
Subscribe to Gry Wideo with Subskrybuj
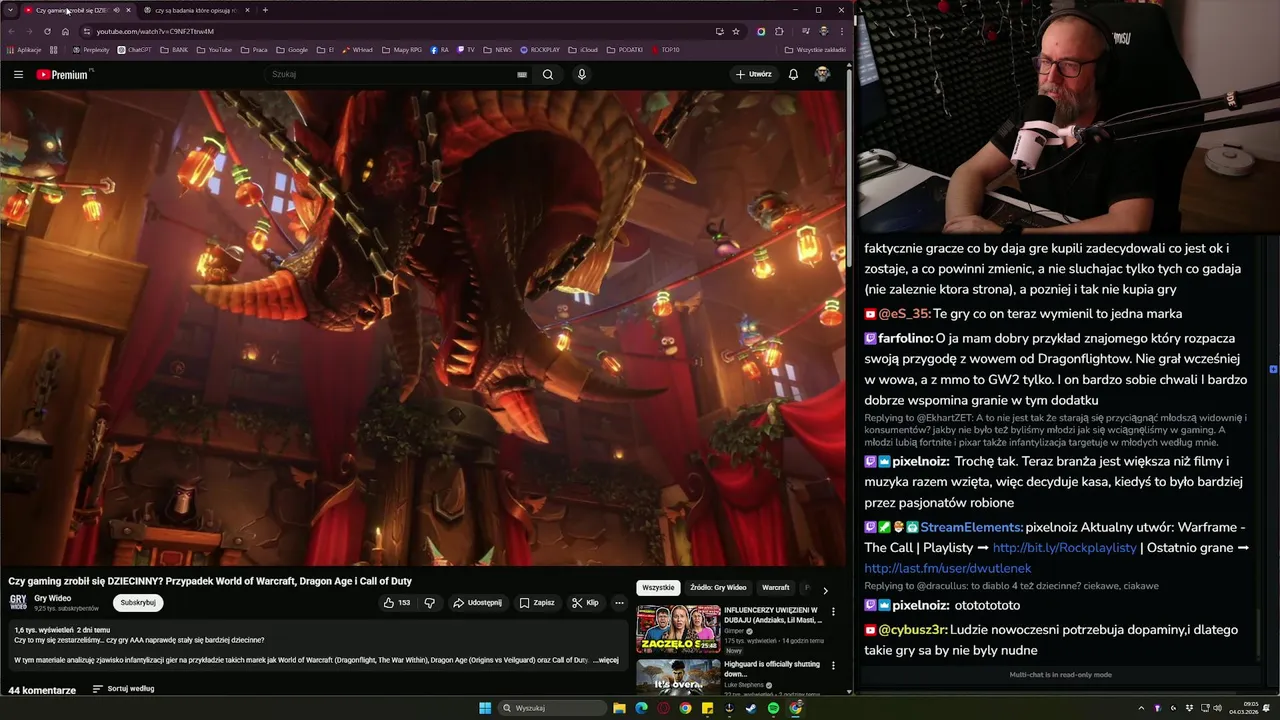[x=138, y=603]
